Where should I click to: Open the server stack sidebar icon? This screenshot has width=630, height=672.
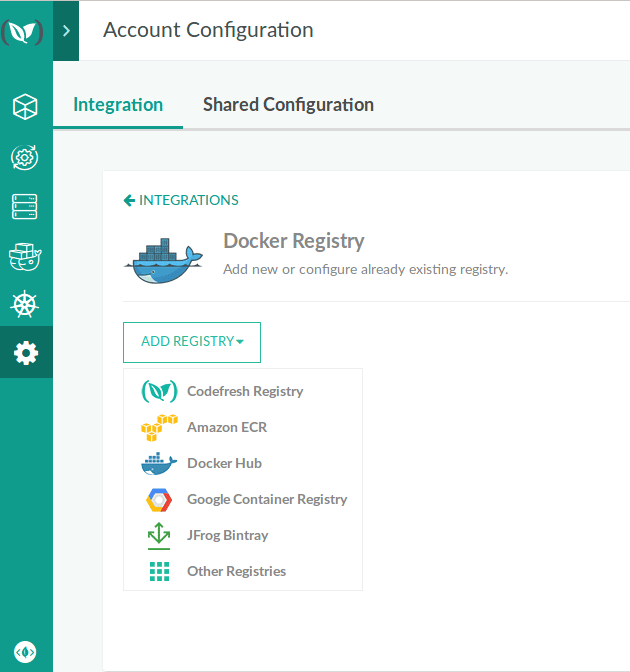click(x=25, y=207)
